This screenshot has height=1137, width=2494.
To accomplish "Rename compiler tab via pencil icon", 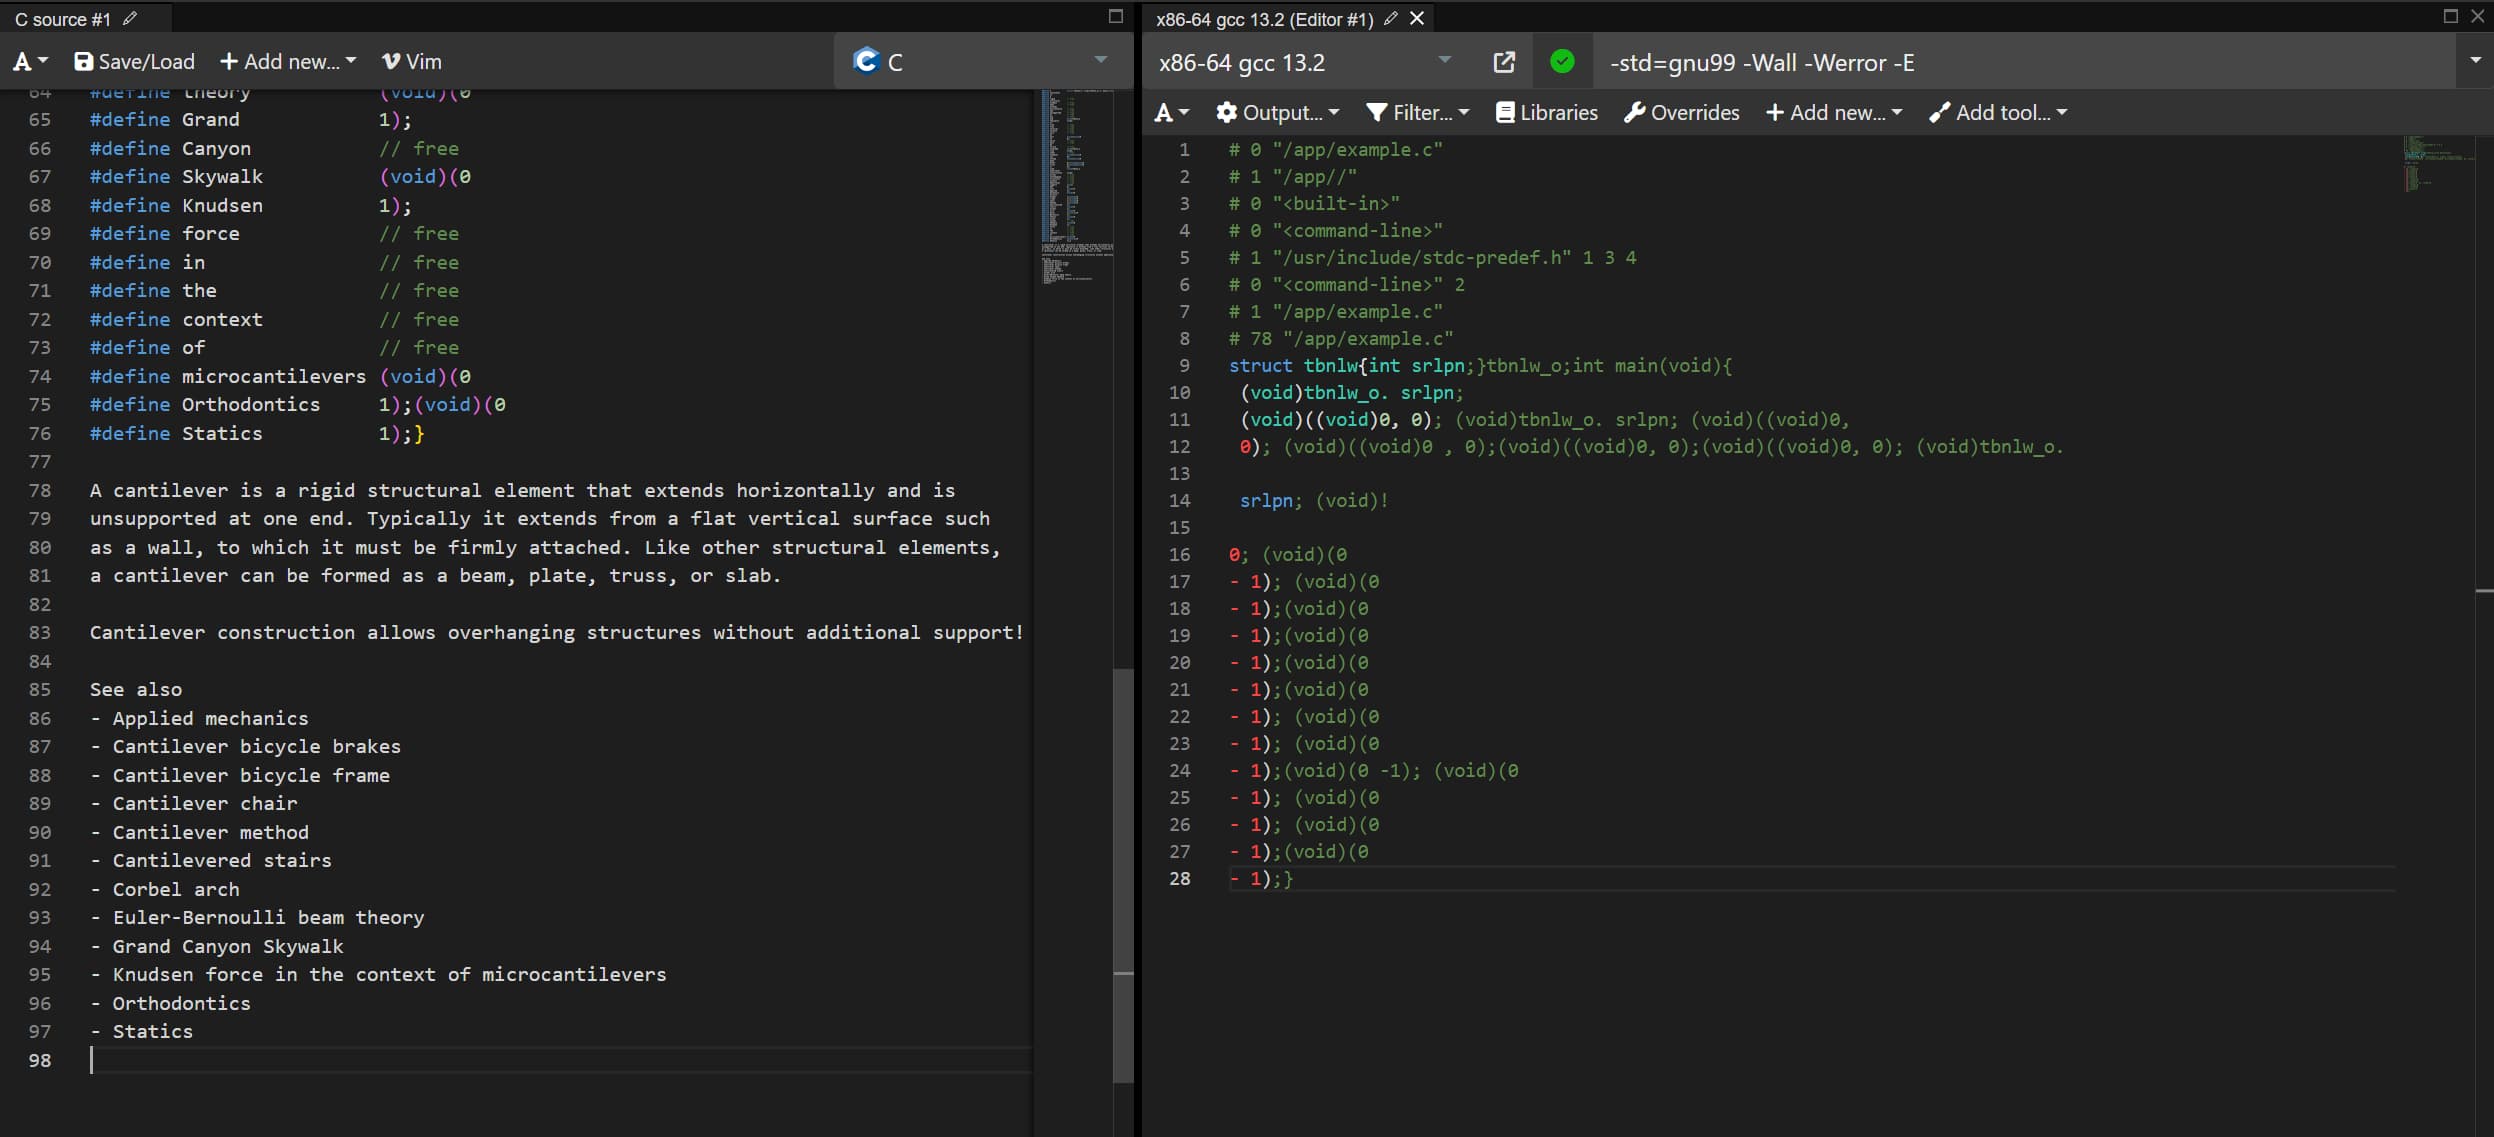I will click(1390, 19).
